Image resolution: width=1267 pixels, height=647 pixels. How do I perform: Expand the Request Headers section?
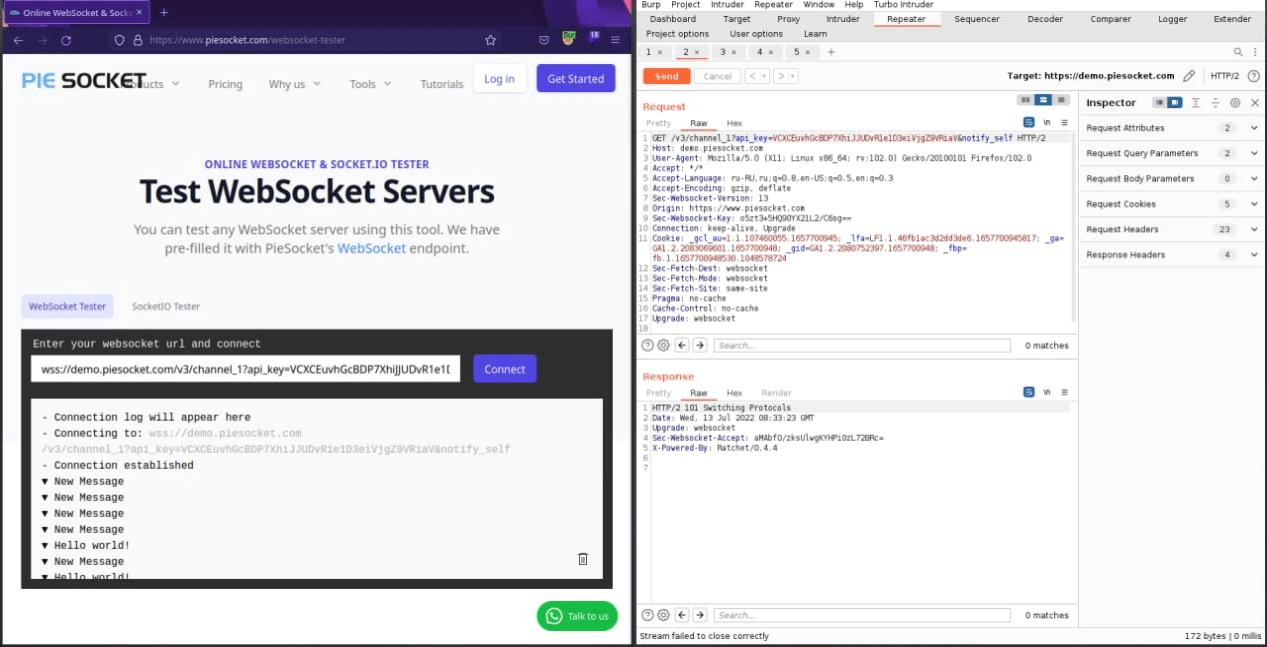(1254, 229)
